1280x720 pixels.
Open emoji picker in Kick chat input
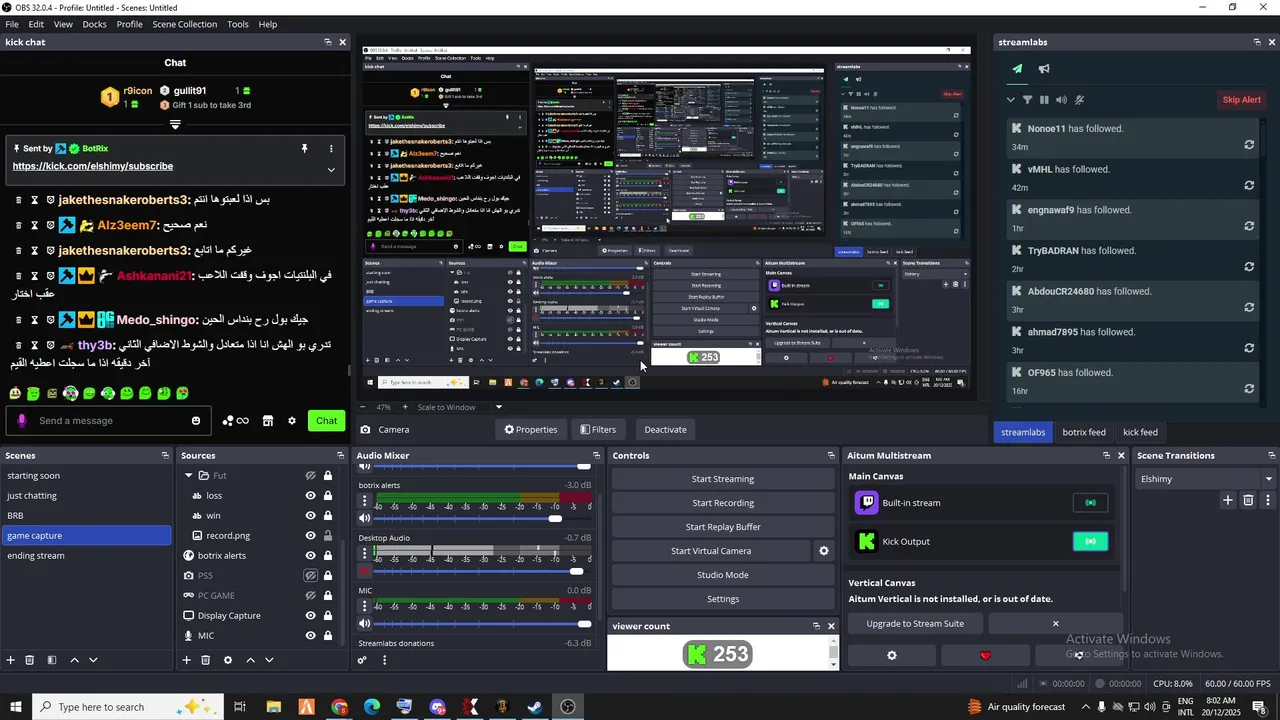pyautogui.click(x=196, y=421)
